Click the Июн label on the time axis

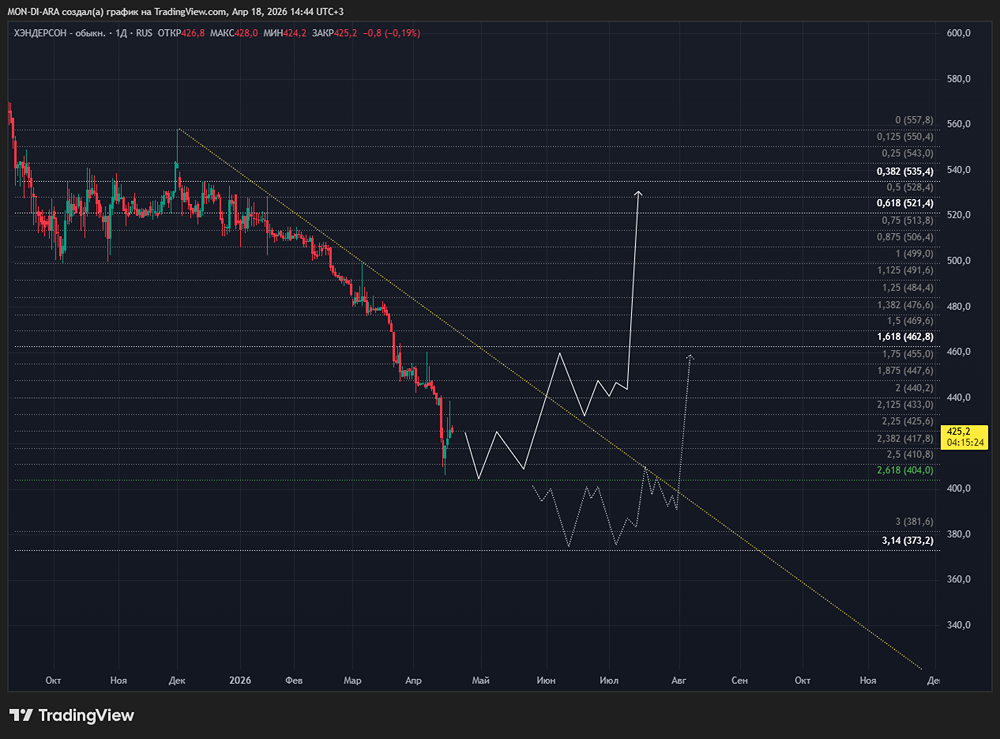[546, 680]
